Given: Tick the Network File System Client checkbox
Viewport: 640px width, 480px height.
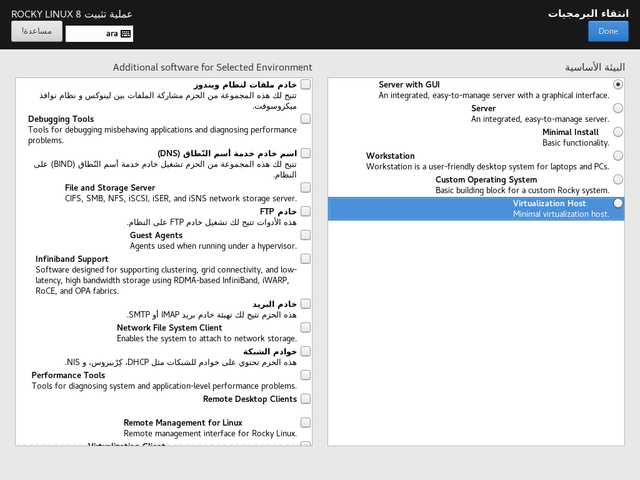Looking at the screenshot, I should pyautogui.click(x=305, y=327).
